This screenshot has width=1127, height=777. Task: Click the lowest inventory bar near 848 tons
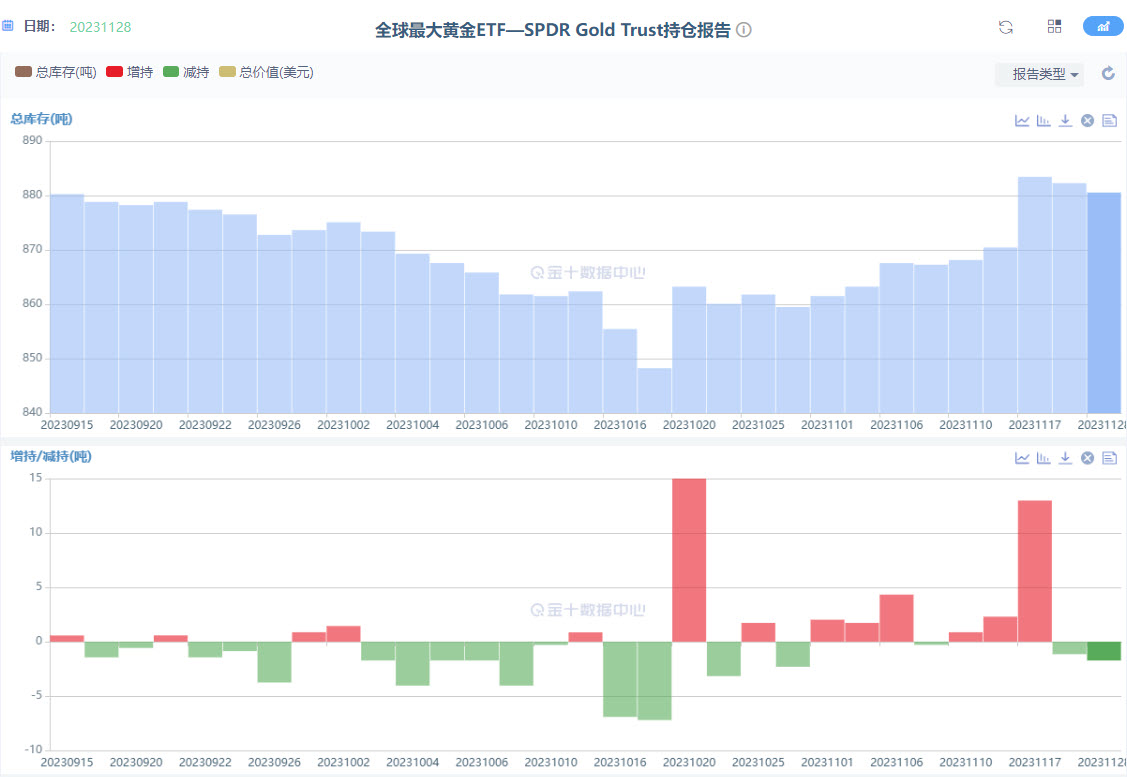pos(654,390)
